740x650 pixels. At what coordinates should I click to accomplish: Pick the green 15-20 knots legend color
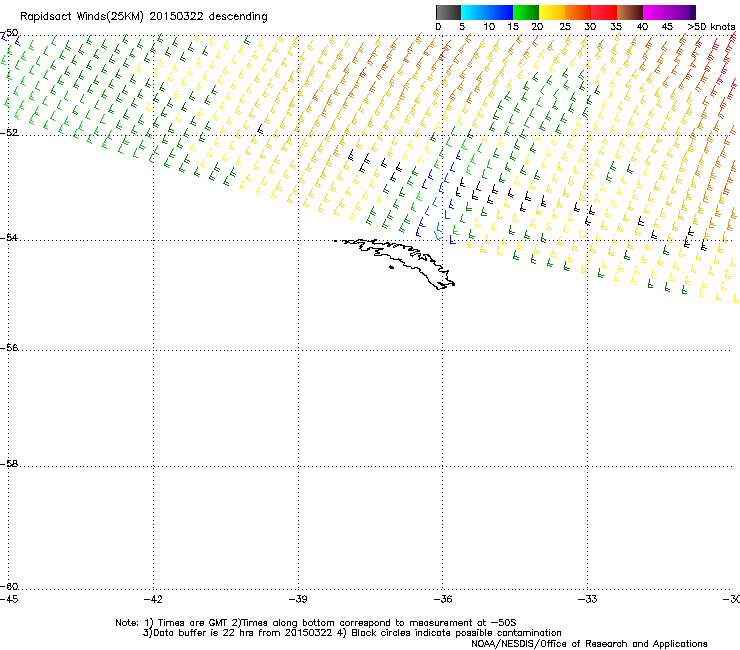click(526, 12)
